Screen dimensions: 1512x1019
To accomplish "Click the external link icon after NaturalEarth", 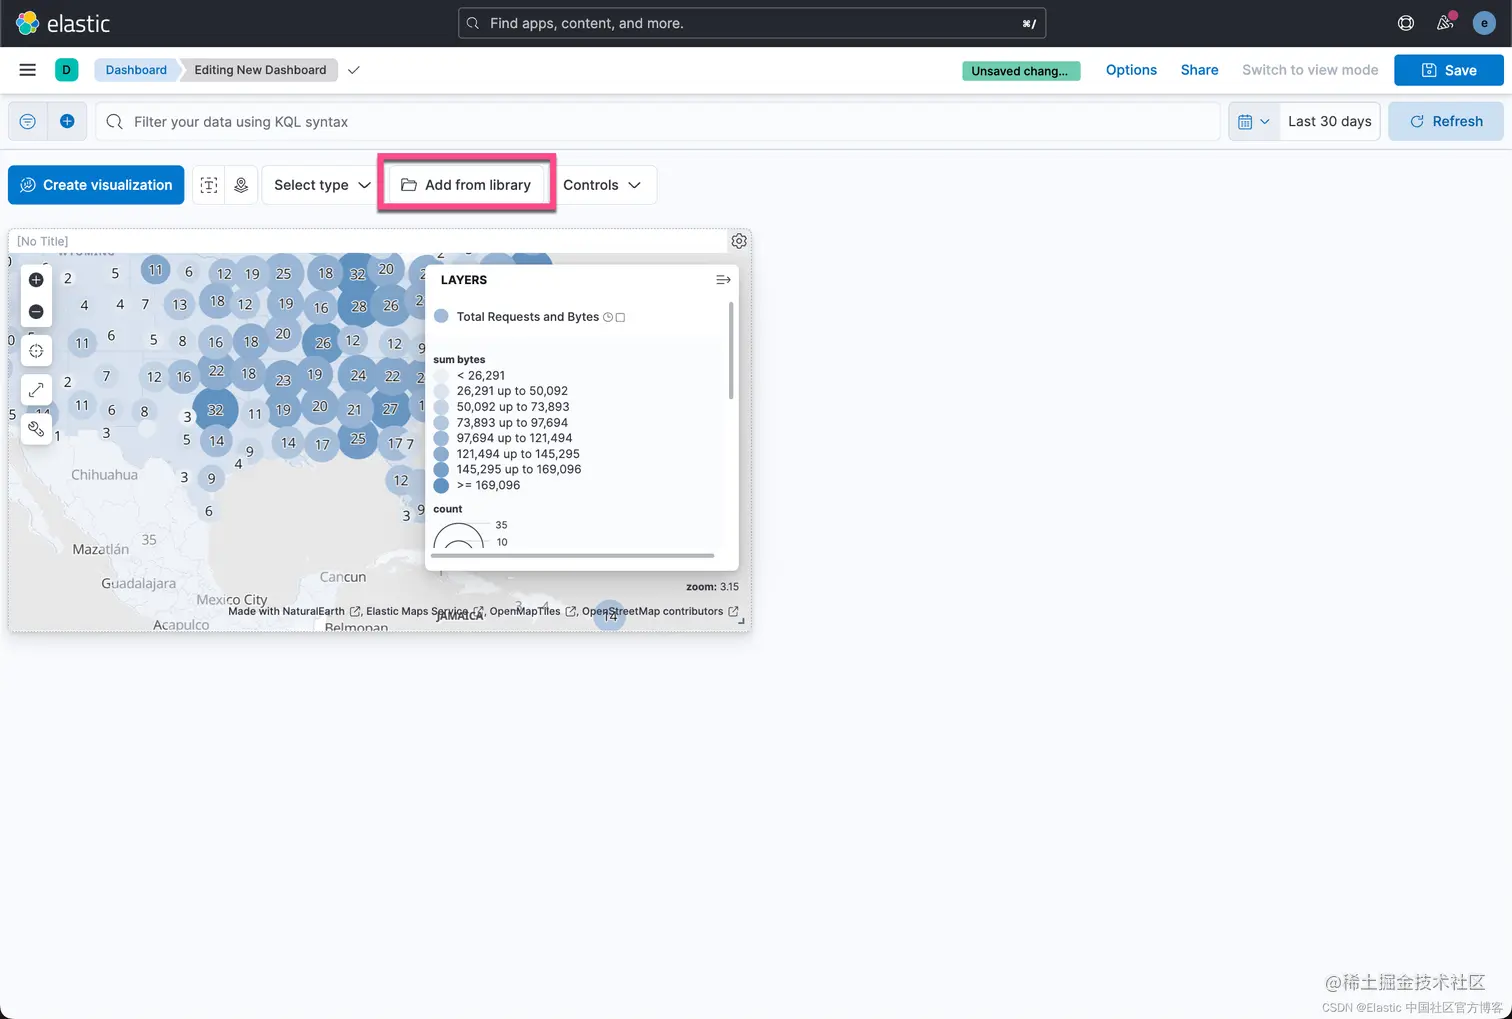I will (x=355, y=611).
